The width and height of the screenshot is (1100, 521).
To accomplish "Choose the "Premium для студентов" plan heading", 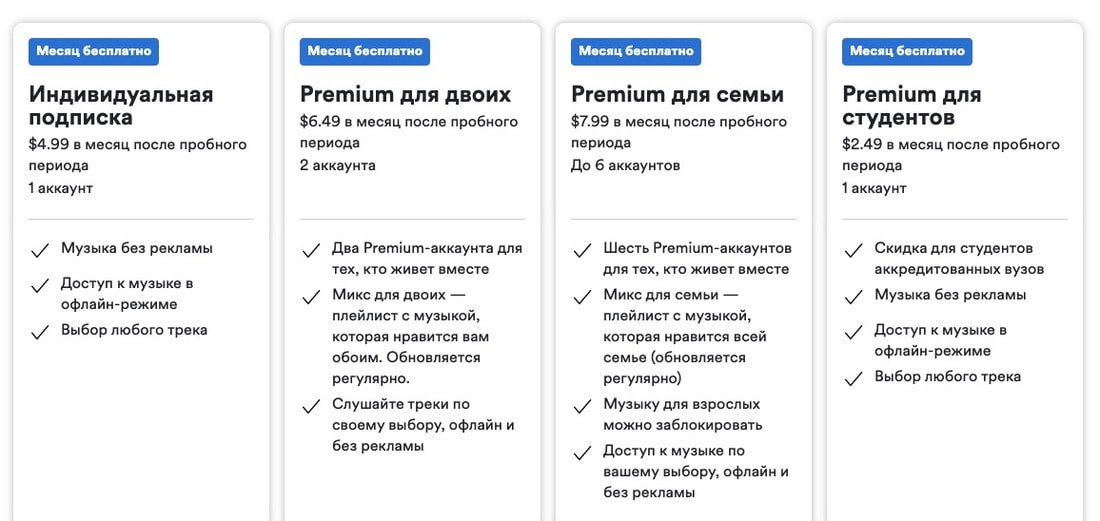I will click(x=911, y=106).
